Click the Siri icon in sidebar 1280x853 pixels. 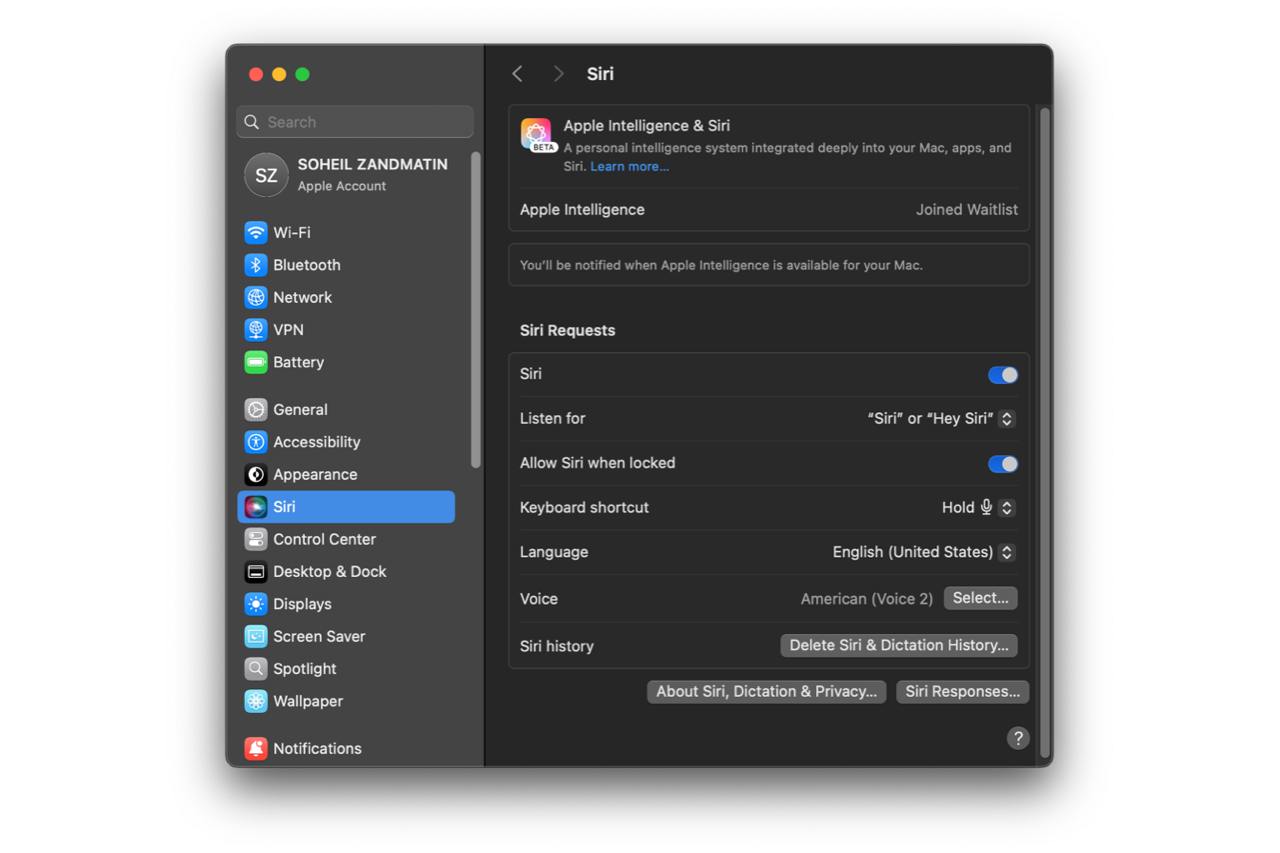pyautogui.click(x=256, y=507)
